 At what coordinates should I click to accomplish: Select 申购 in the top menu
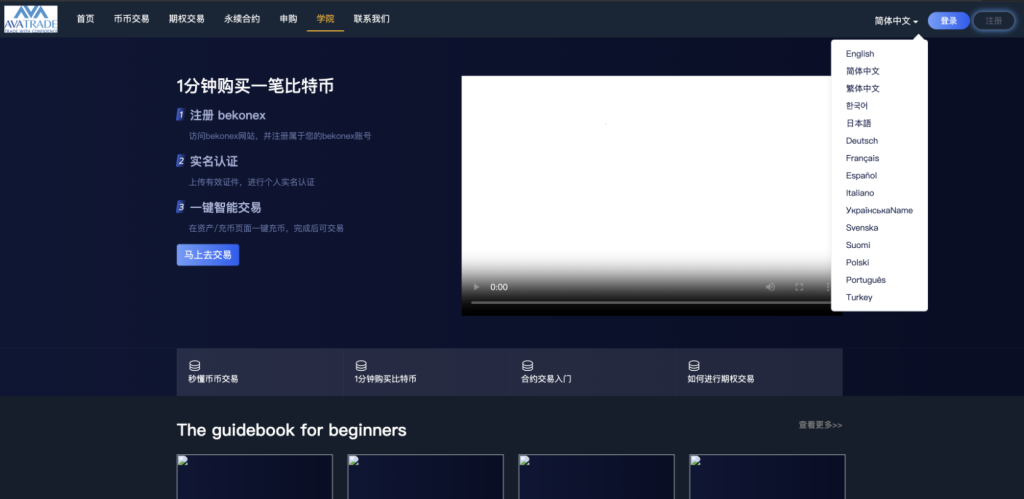289,19
